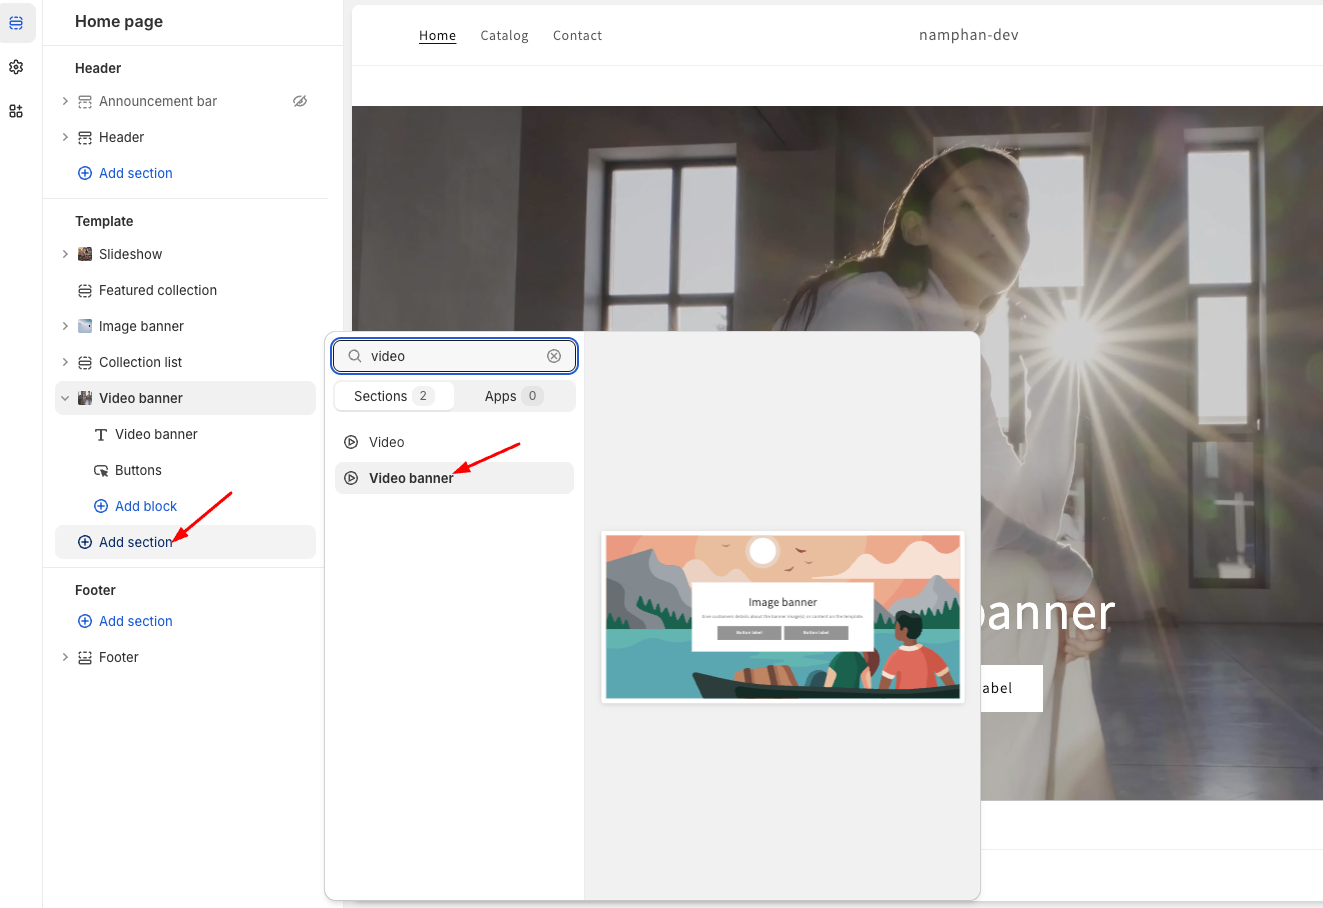Screen dimensions: 1323x908
Task: Select the Video banner text block icon
Action: point(101,434)
